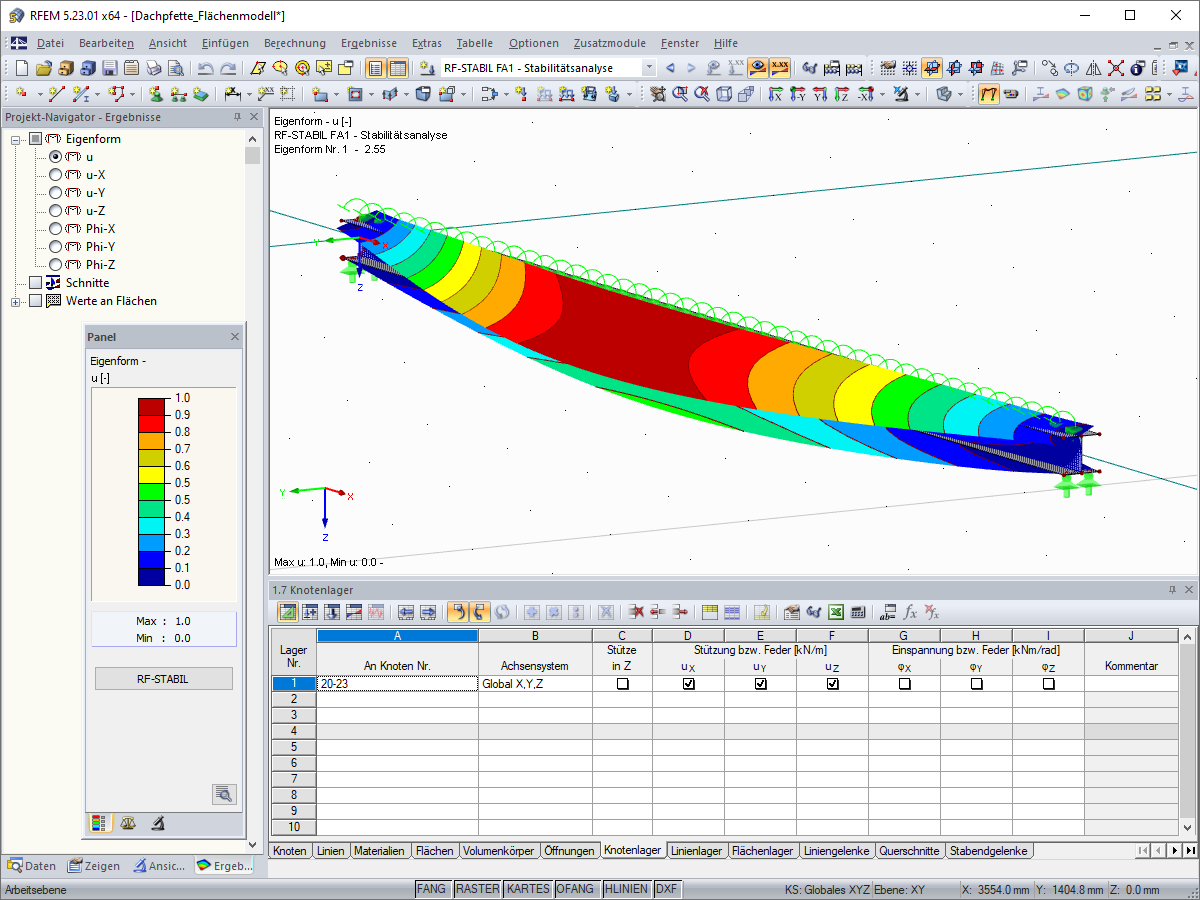Check the Stütze in Z box for row 1
This screenshot has height=900, width=1200.
623,684
